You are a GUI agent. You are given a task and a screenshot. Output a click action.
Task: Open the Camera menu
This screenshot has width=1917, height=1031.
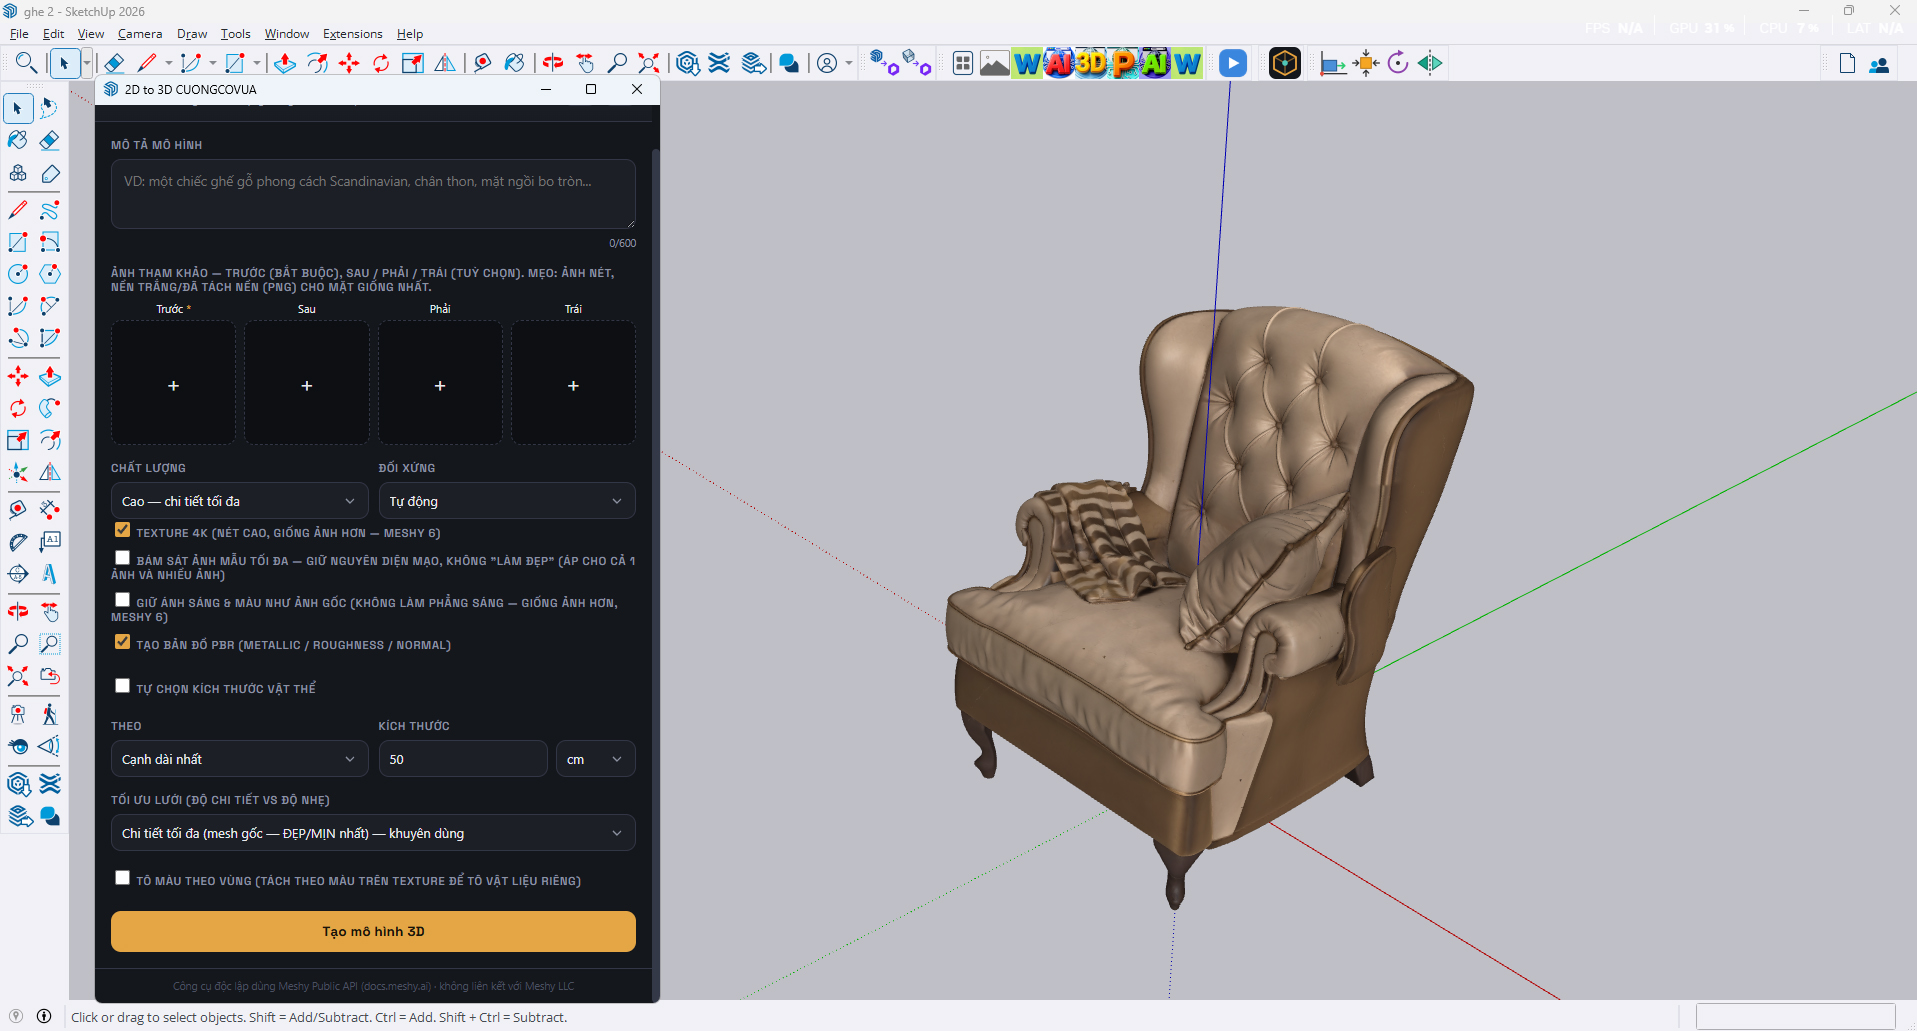pyautogui.click(x=139, y=34)
